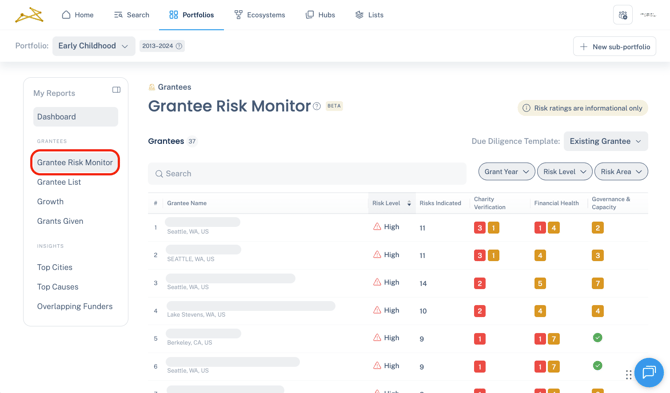Click High risk warning icon in row 3
Screen dimensions: 670x393
pos(377,282)
